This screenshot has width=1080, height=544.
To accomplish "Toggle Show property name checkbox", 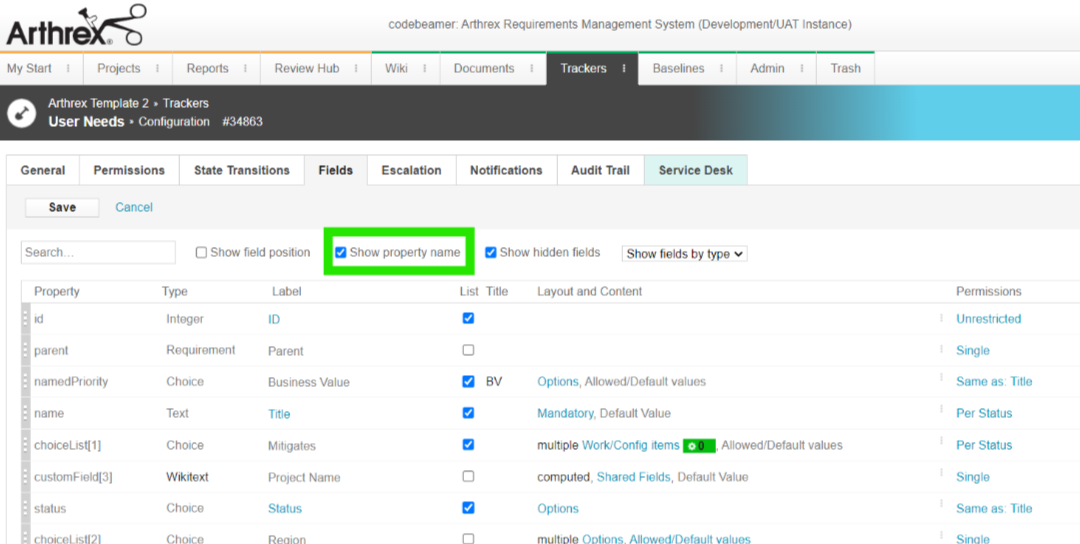I will coord(341,253).
